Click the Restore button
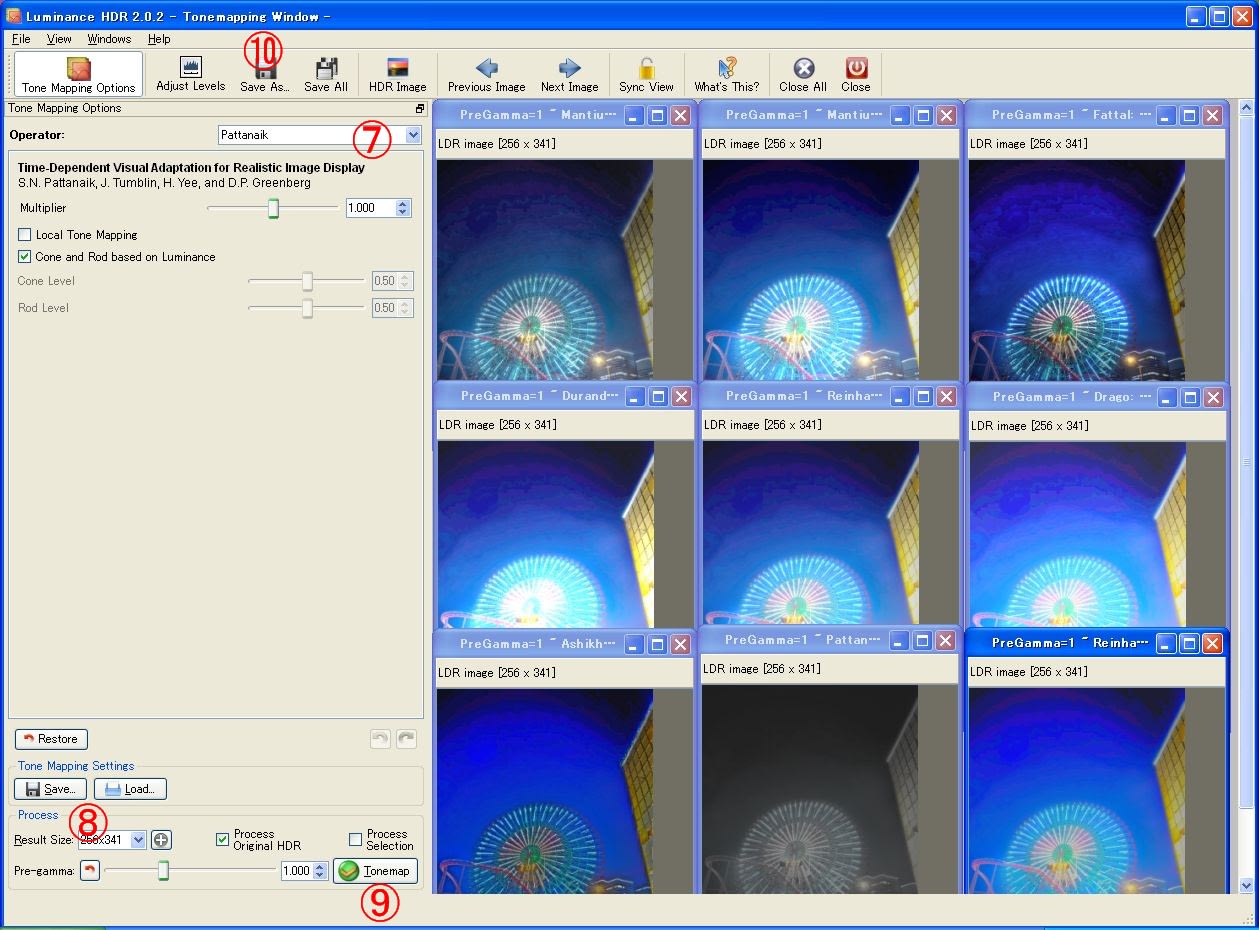This screenshot has width=1259, height=930. [51, 739]
